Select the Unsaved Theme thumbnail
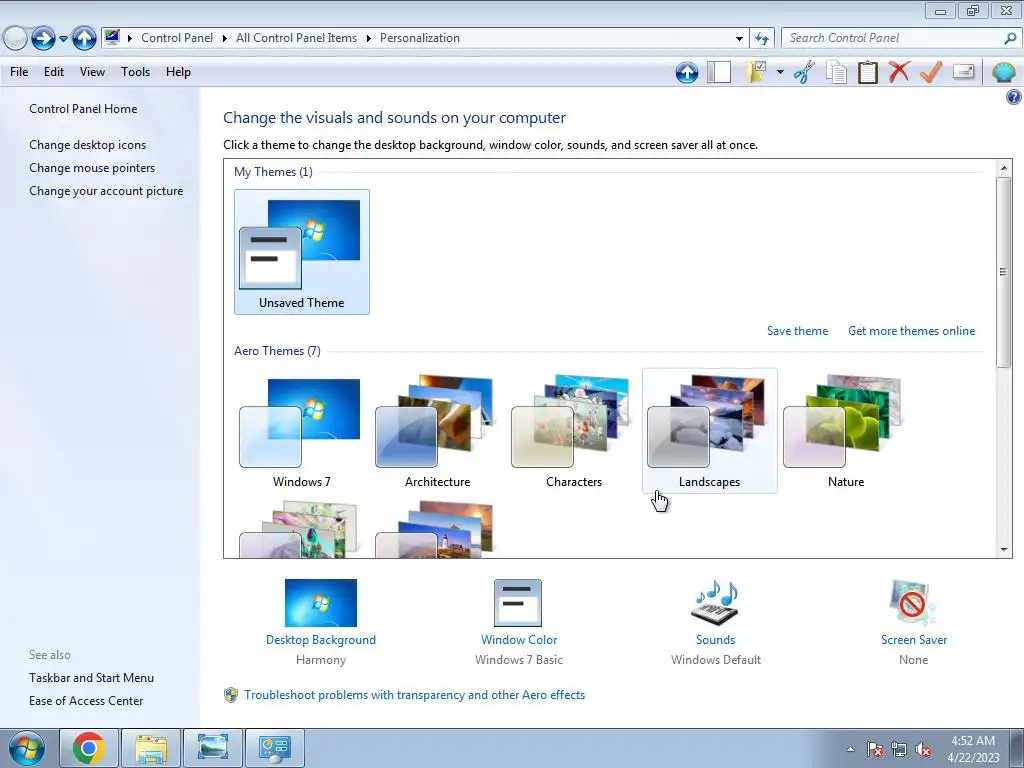This screenshot has height=768, width=1024. 302,252
